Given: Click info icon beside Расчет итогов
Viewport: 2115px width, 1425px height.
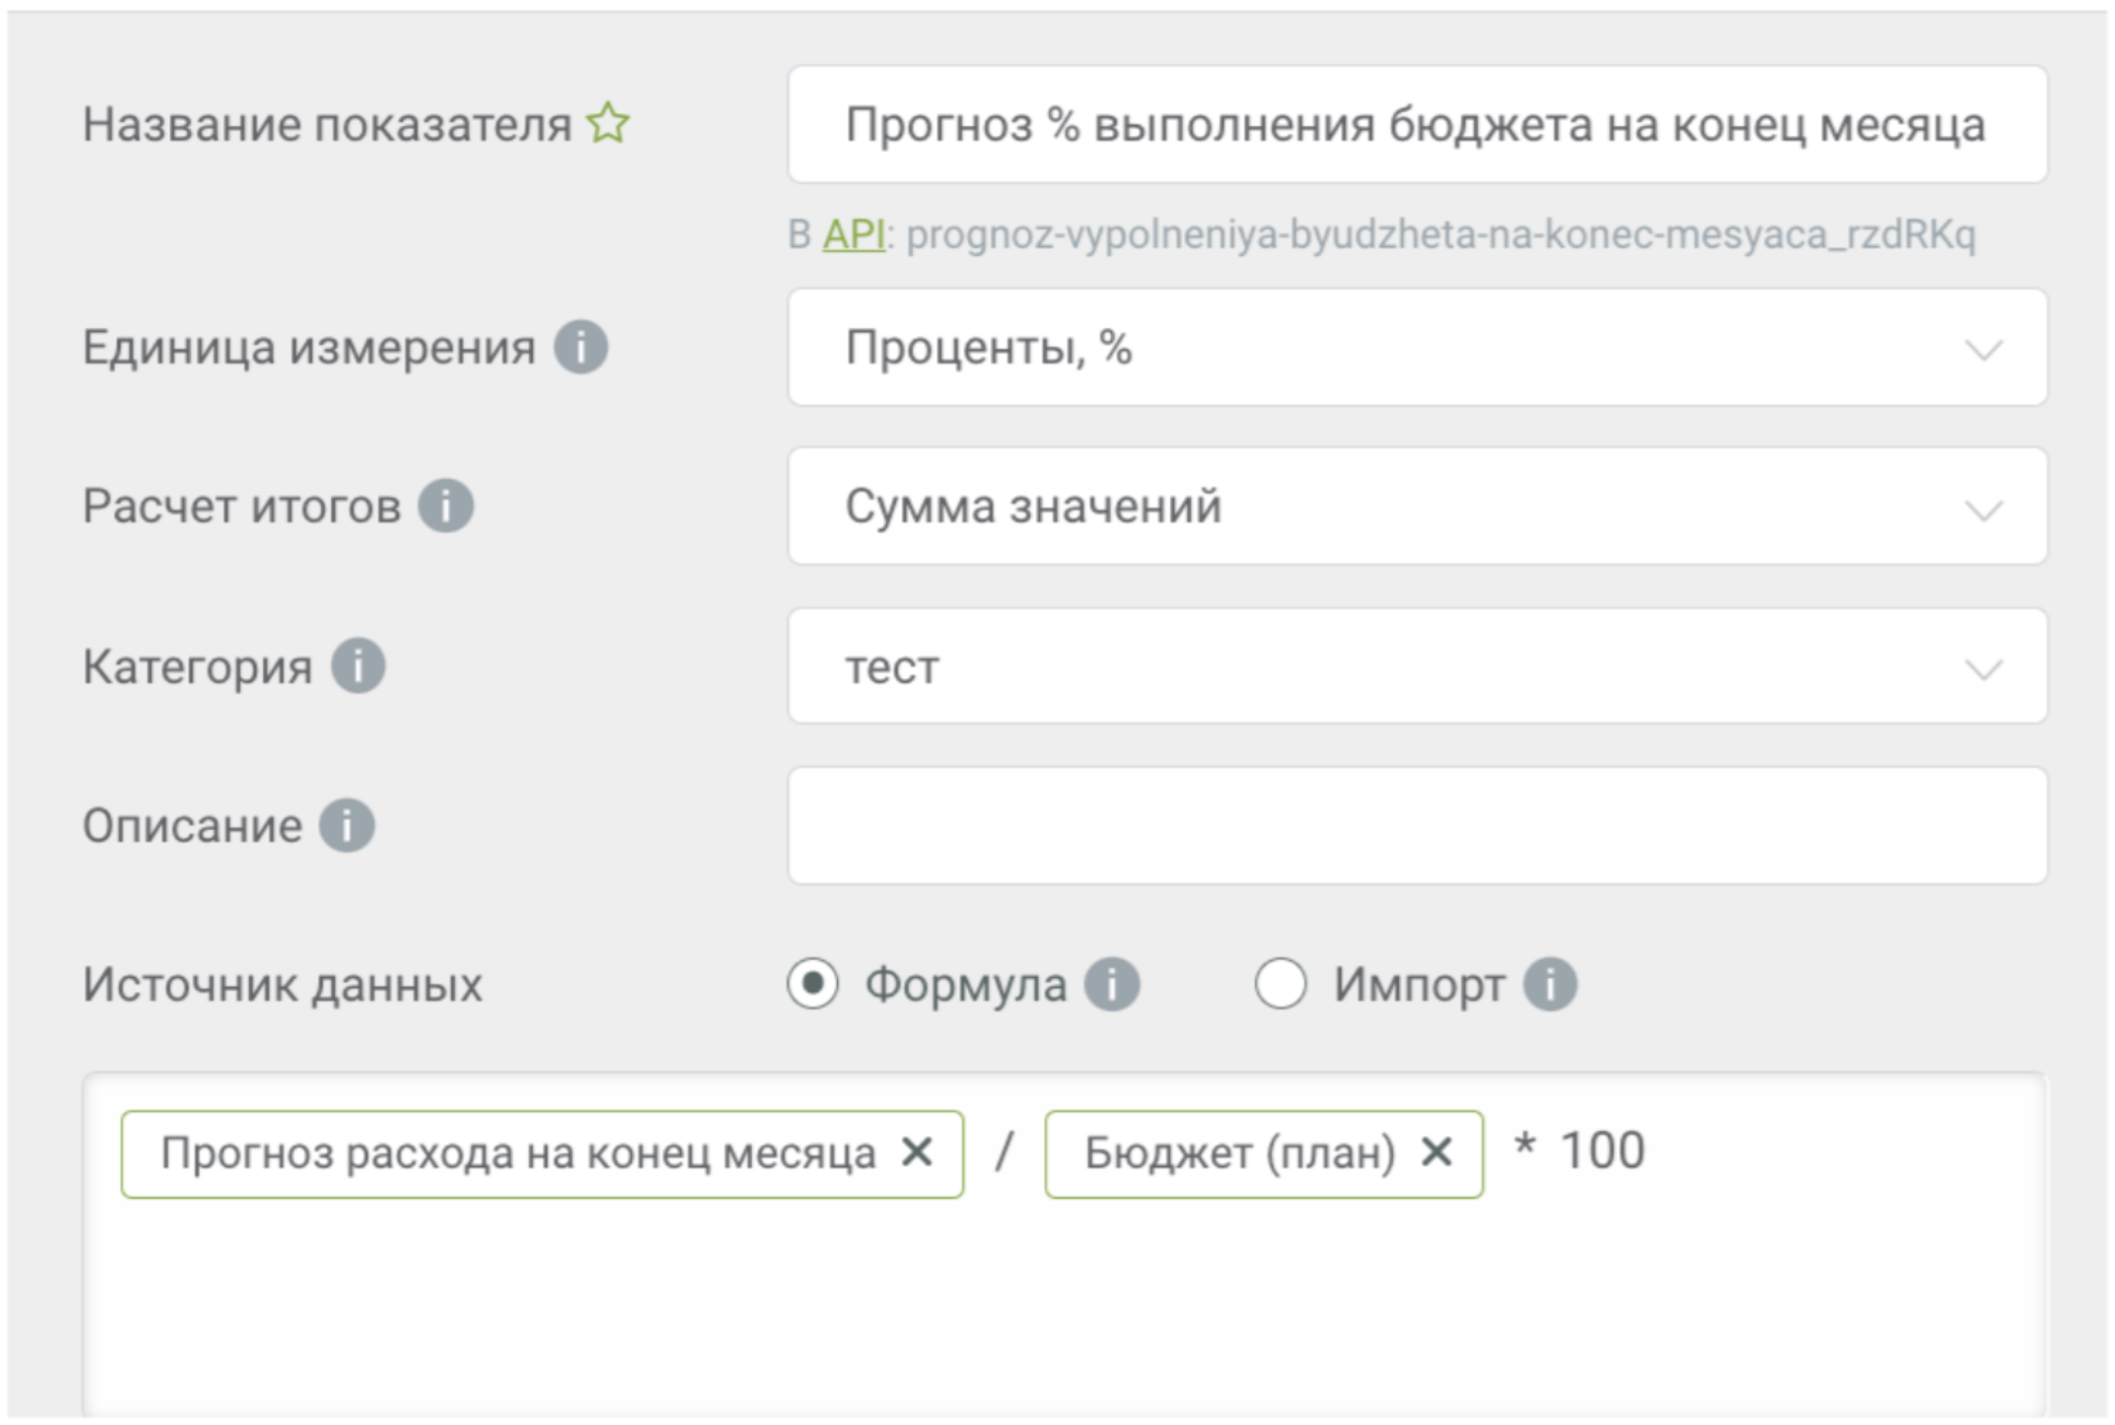Looking at the screenshot, I should coord(445,505).
